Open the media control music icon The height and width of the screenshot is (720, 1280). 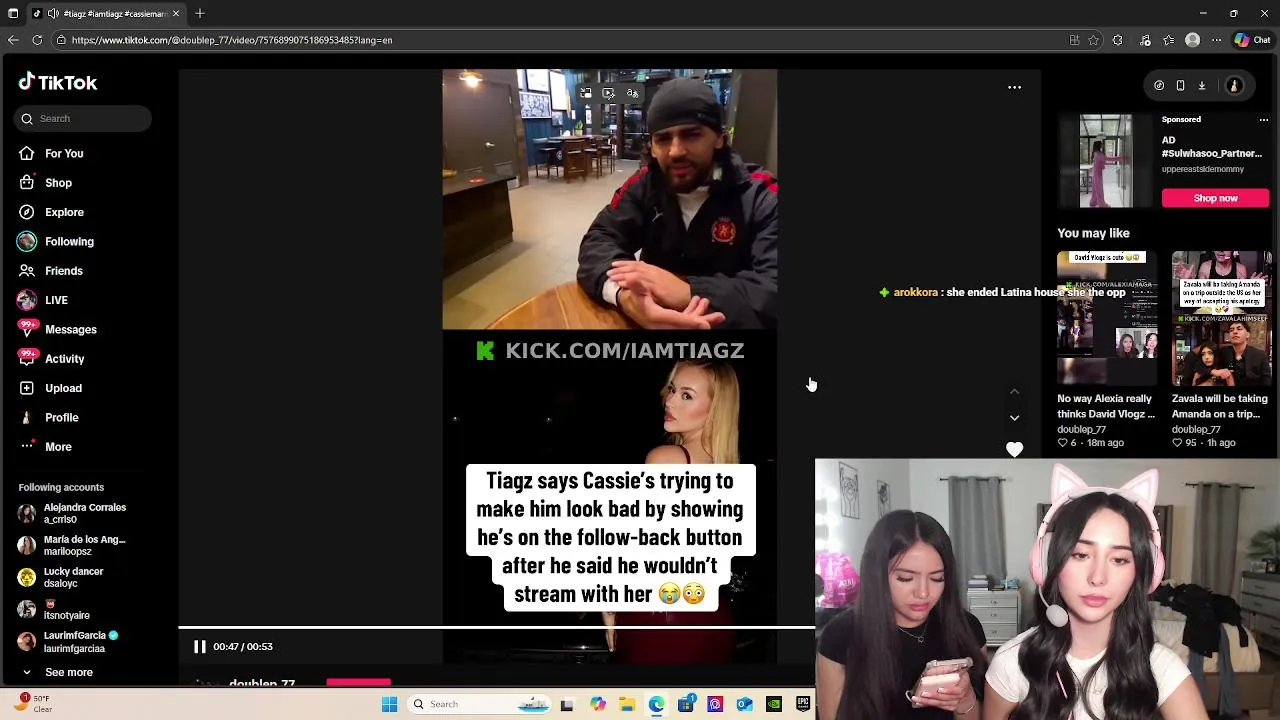tap(1145, 40)
